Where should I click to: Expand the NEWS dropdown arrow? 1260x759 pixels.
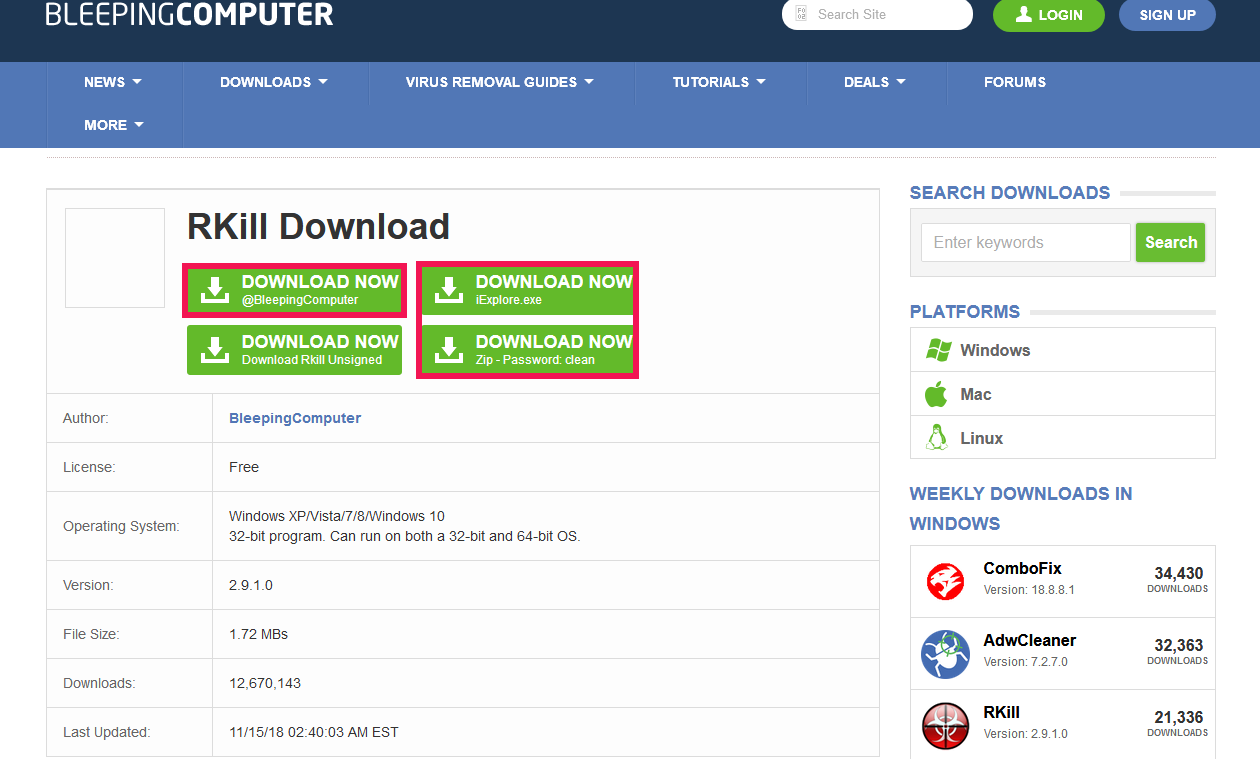(137, 82)
